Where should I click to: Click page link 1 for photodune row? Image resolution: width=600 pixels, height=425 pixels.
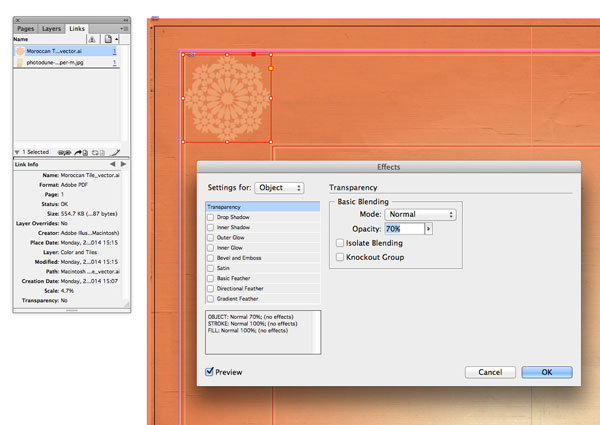[114, 62]
